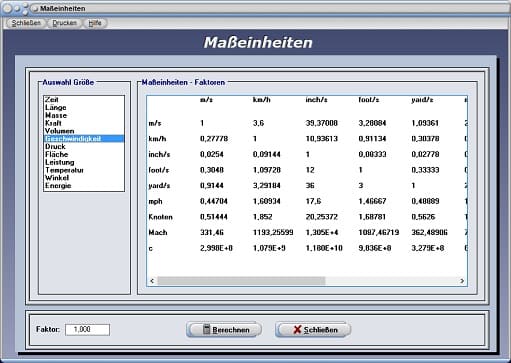This screenshot has width=511, height=363.
Task: Click the value 0,5626
Action: click(423, 217)
